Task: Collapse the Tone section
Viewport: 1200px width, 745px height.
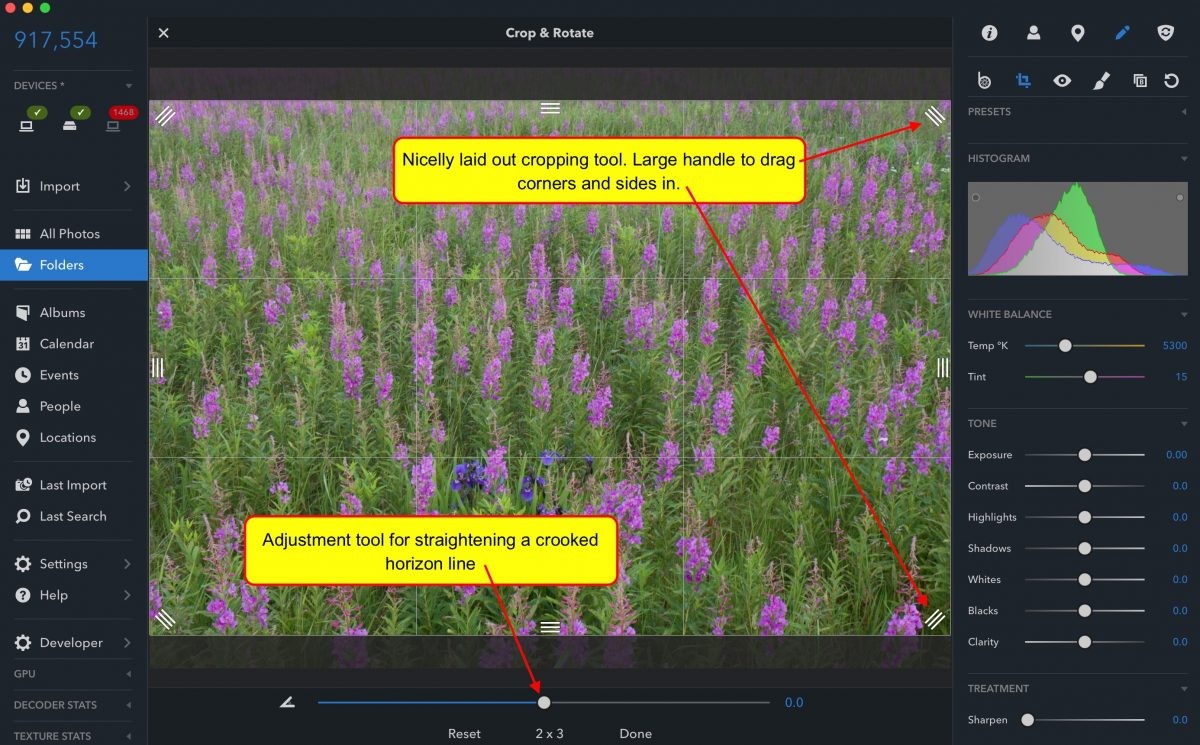Action: pos(1184,423)
